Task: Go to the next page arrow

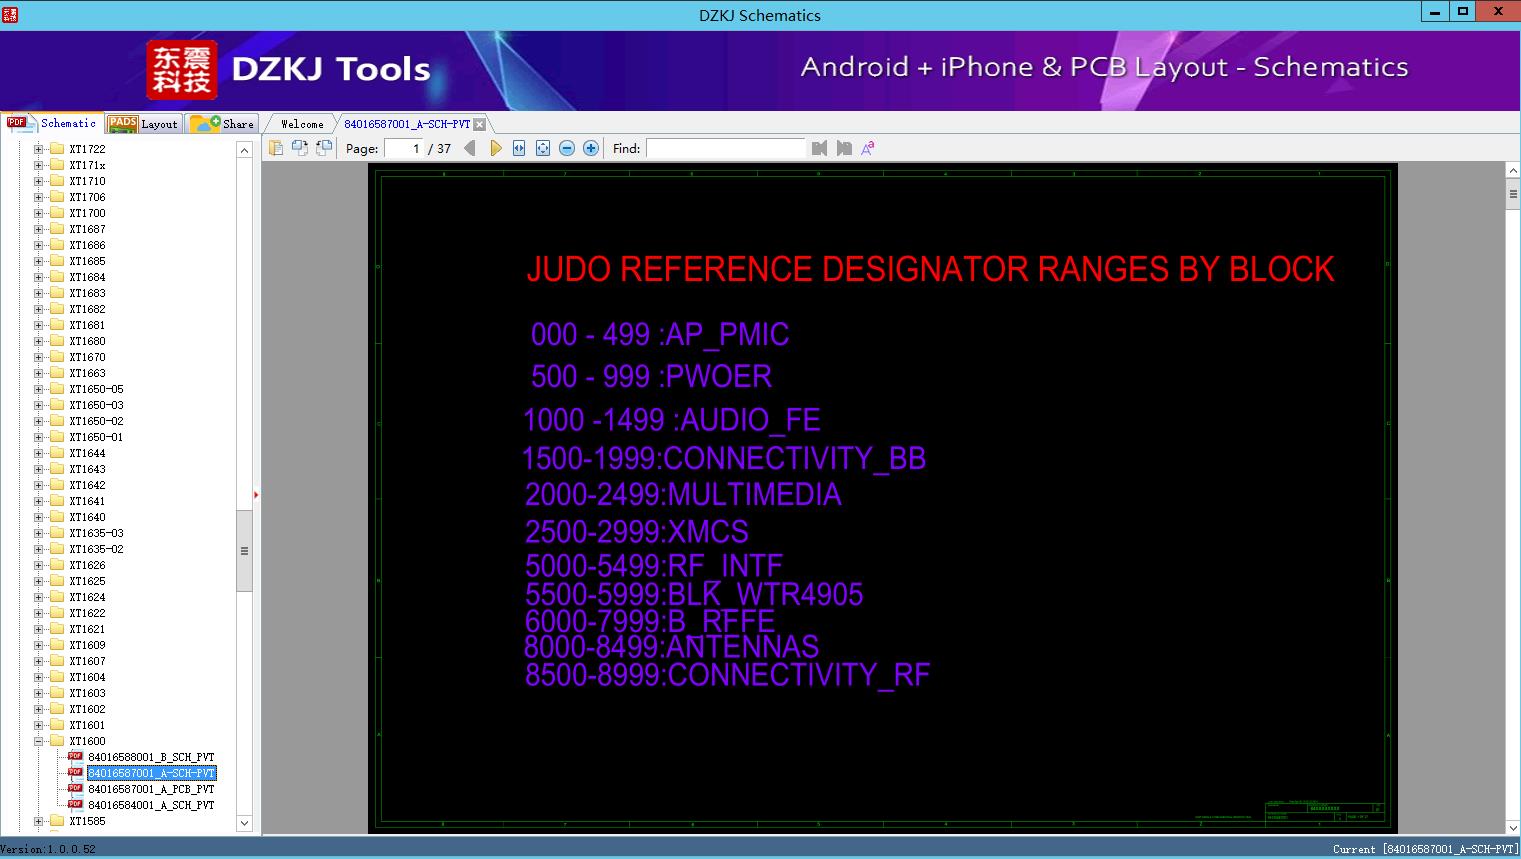Action: [496, 148]
